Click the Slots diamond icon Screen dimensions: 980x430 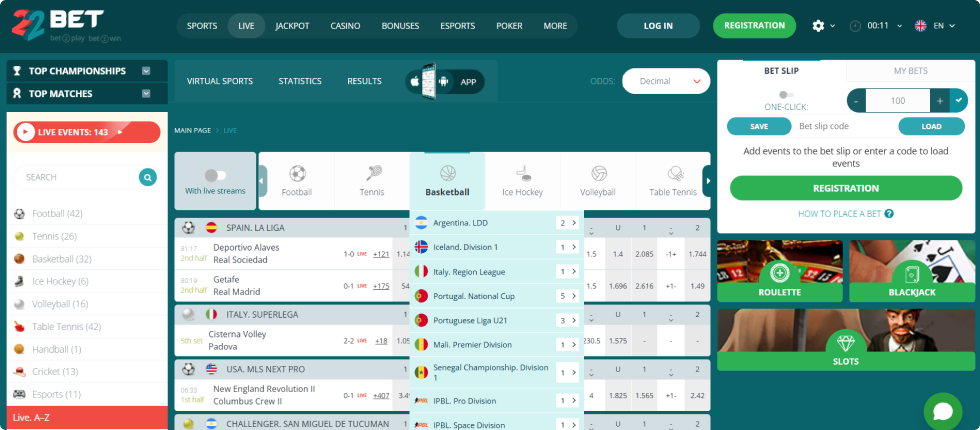(x=846, y=344)
